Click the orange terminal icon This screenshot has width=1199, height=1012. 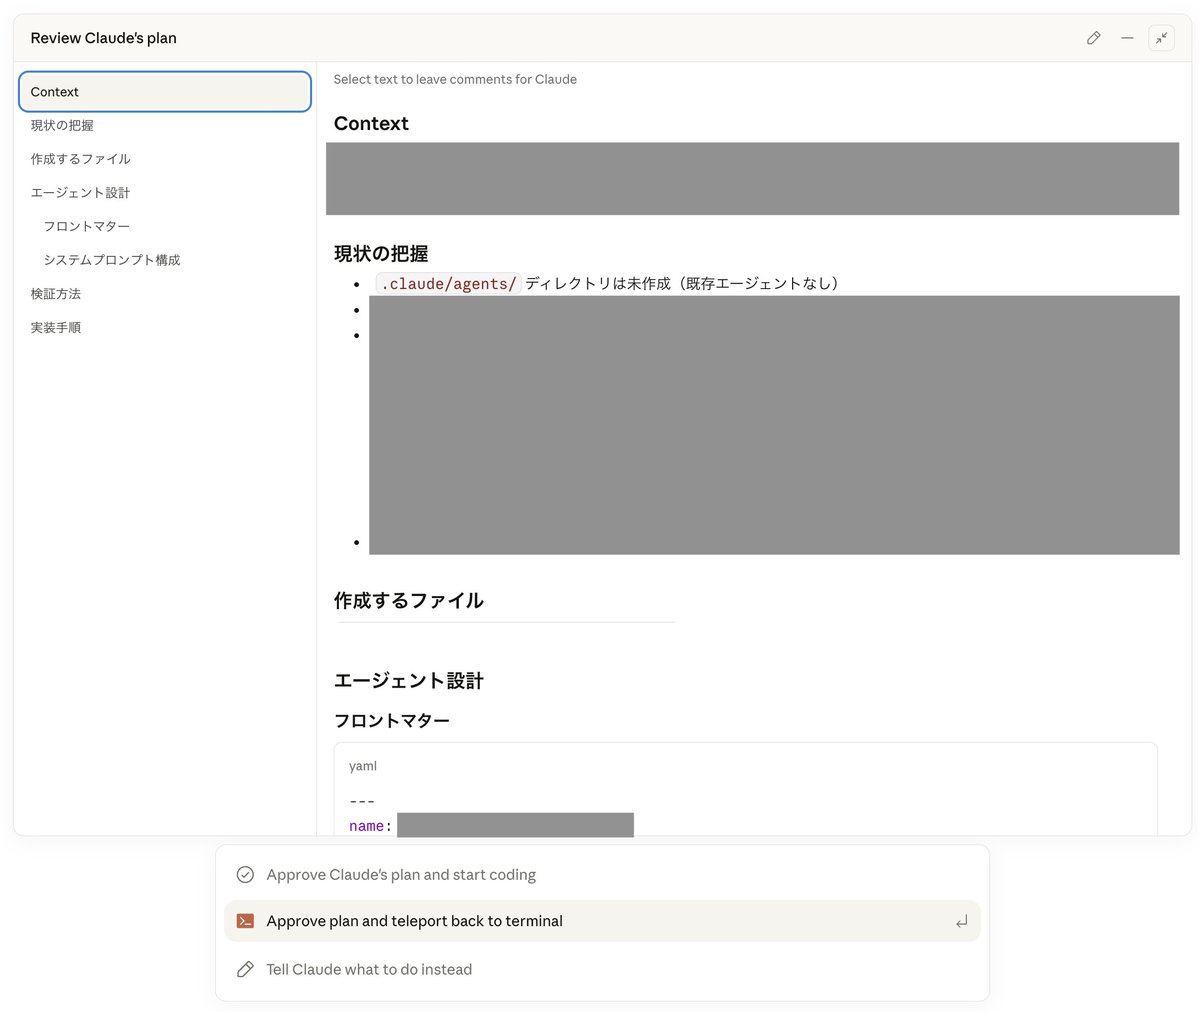[x=245, y=921]
